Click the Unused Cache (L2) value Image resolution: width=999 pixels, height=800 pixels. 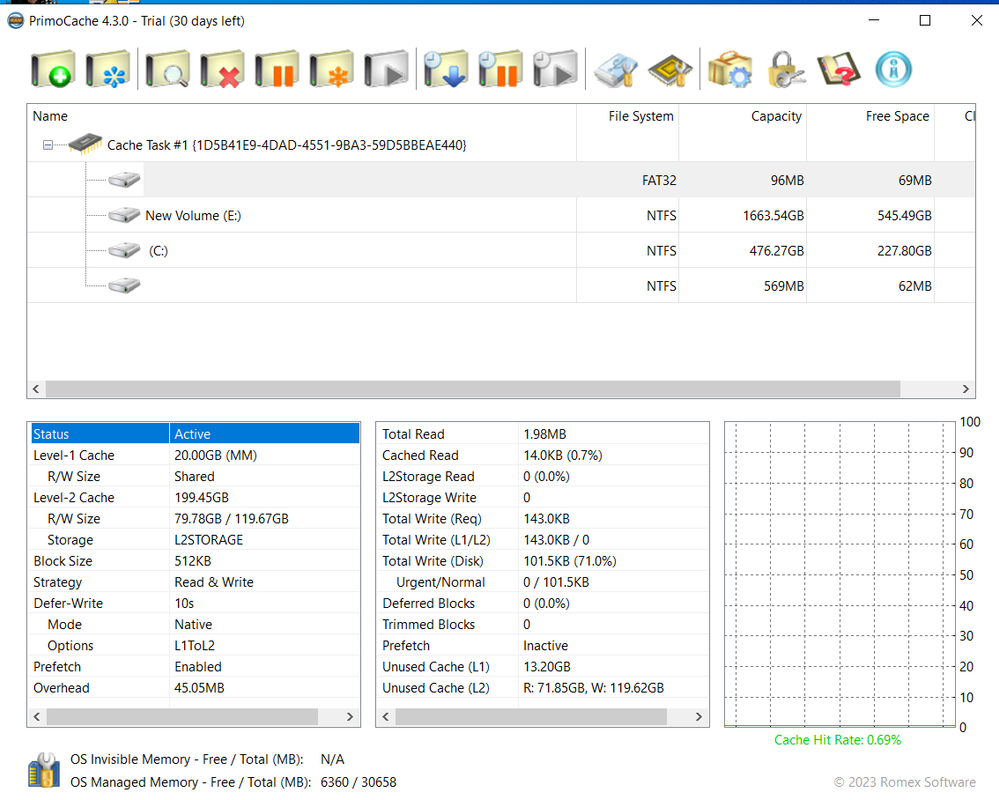pyautogui.click(x=593, y=688)
